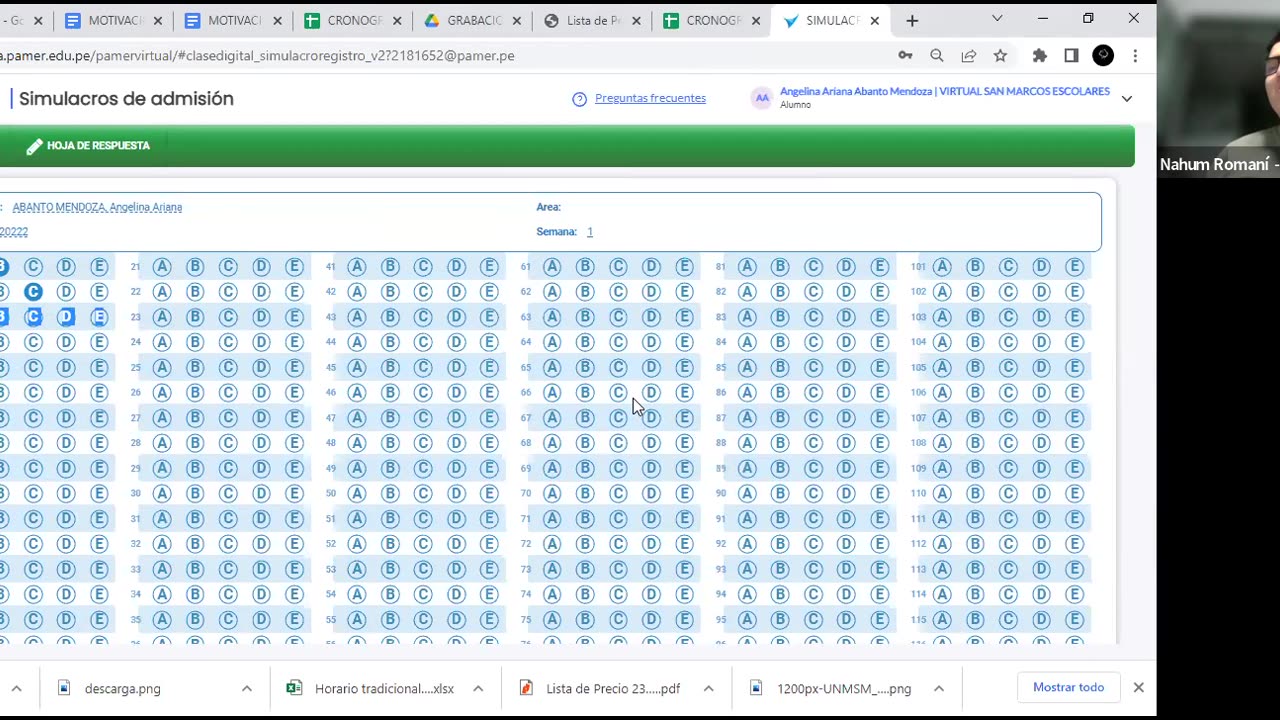1280x720 pixels.
Task: Close the downloads bar with X
Action: [x=1138, y=687]
